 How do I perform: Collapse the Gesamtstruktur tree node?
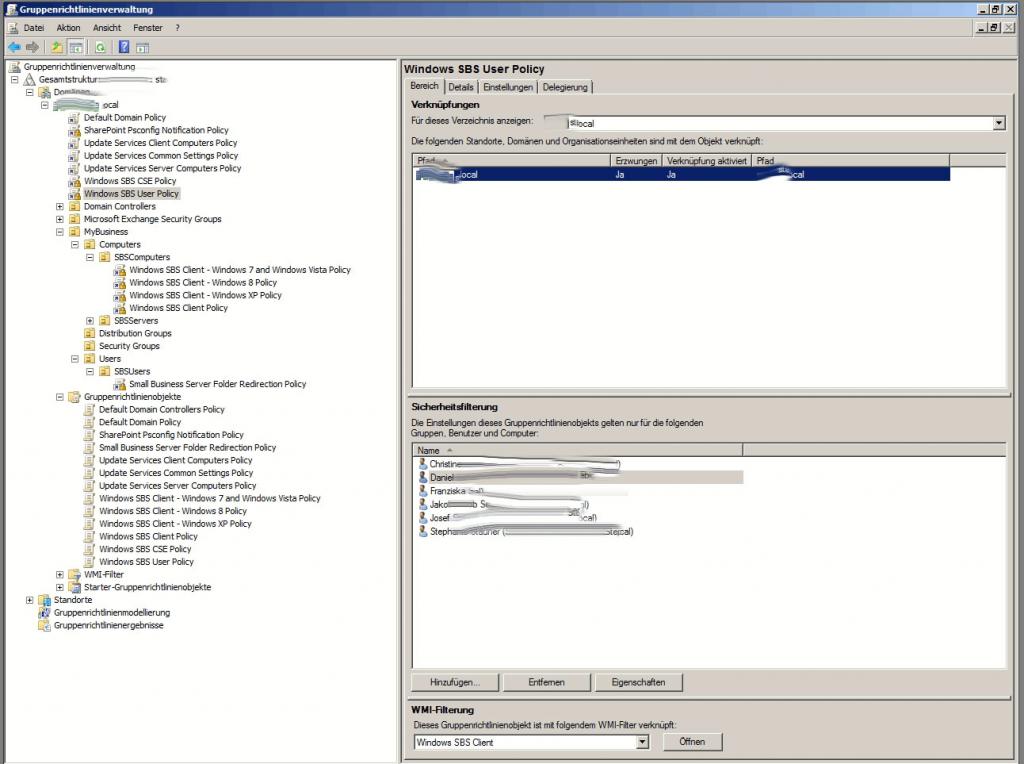pos(14,80)
